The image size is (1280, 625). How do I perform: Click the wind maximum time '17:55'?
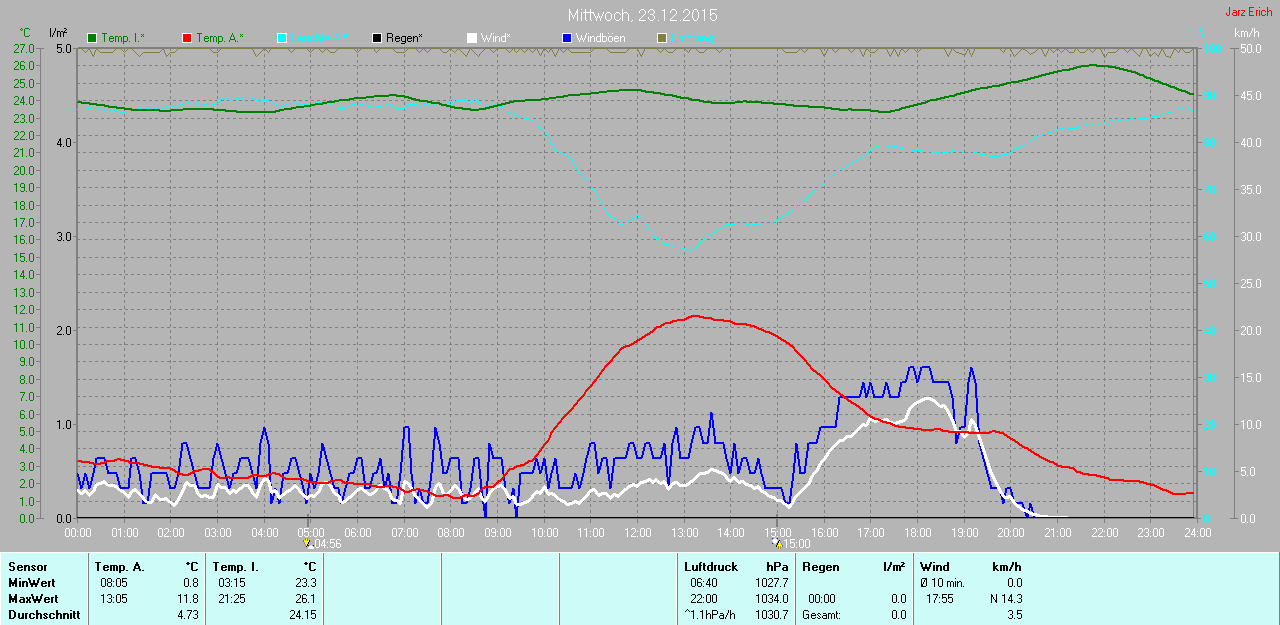tap(940, 599)
